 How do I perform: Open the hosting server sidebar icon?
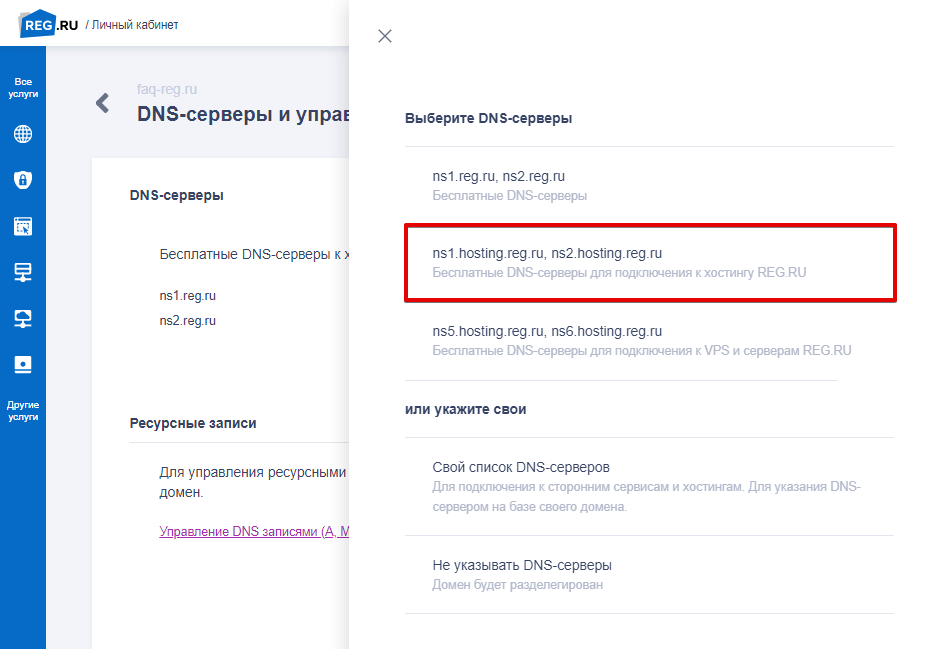[23, 272]
